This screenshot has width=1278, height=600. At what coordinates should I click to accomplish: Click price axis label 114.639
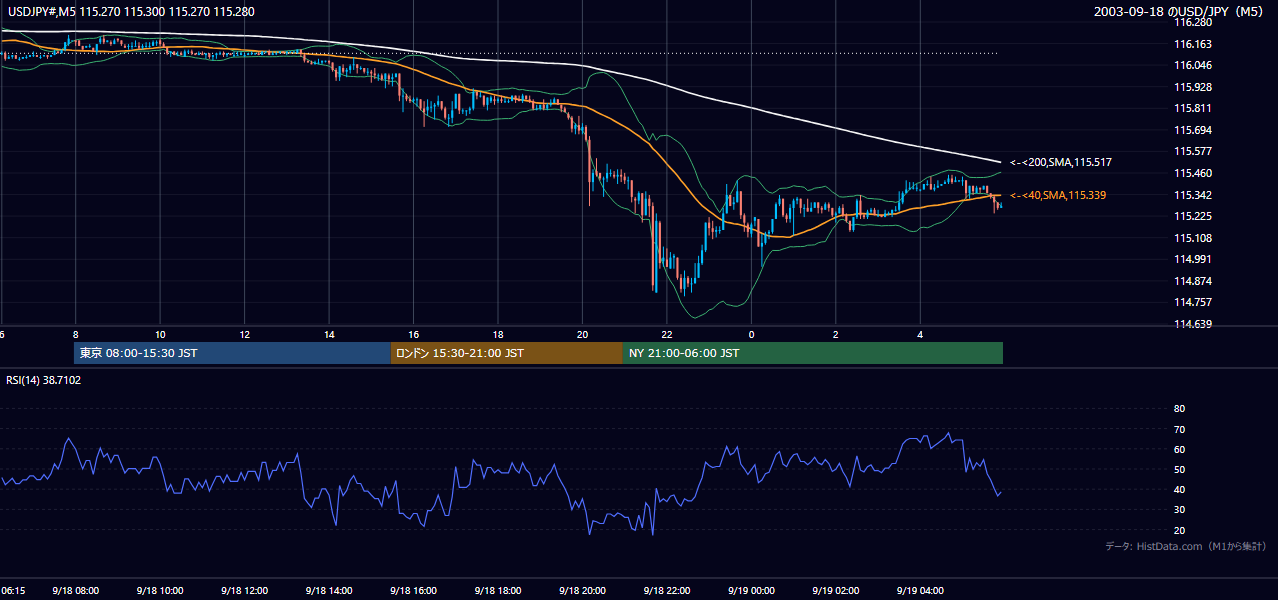(x=1192, y=324)
